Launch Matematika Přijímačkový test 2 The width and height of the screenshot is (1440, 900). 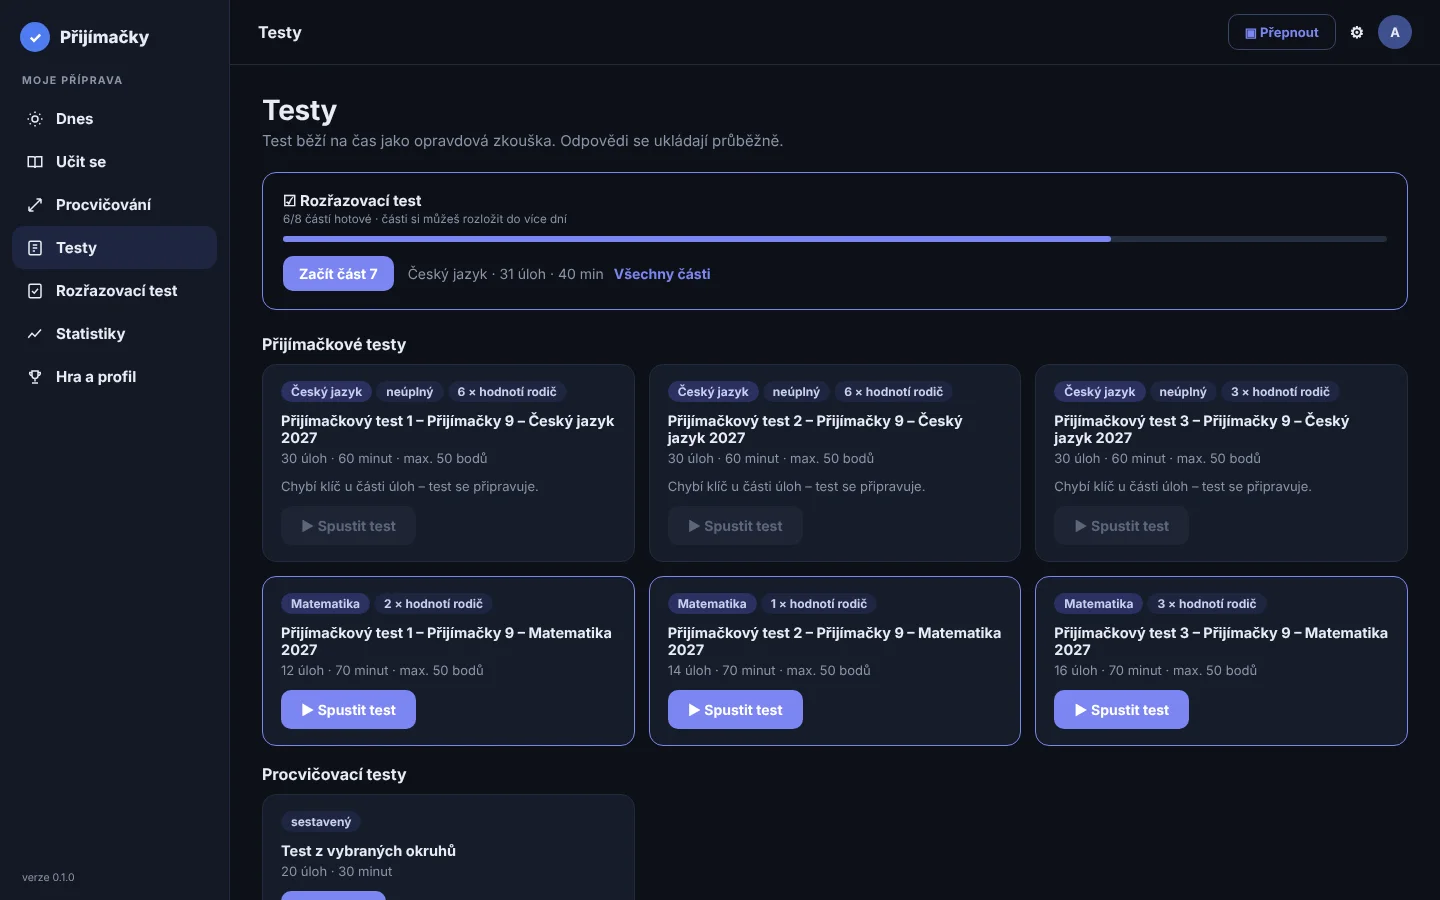735,710
